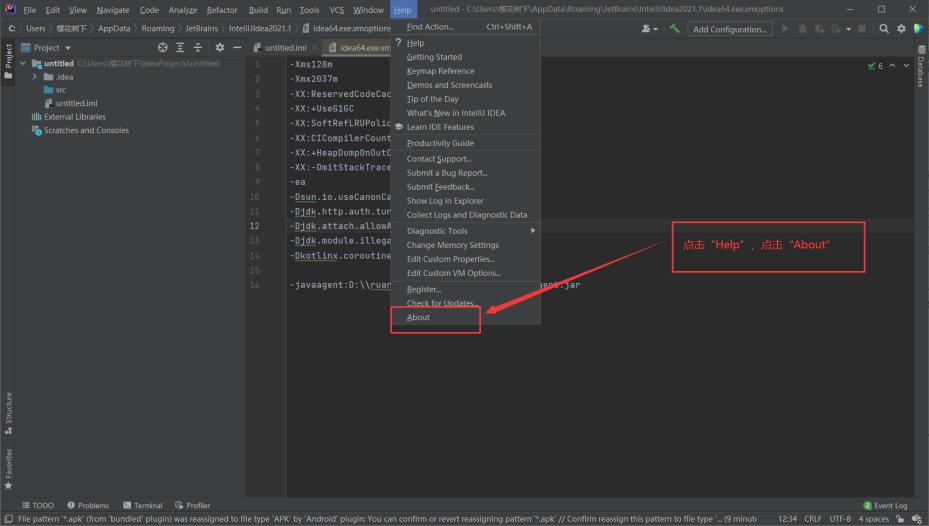Switch to the untitled.iml tab
Screen dimensions: 929x526
point(286,47)
